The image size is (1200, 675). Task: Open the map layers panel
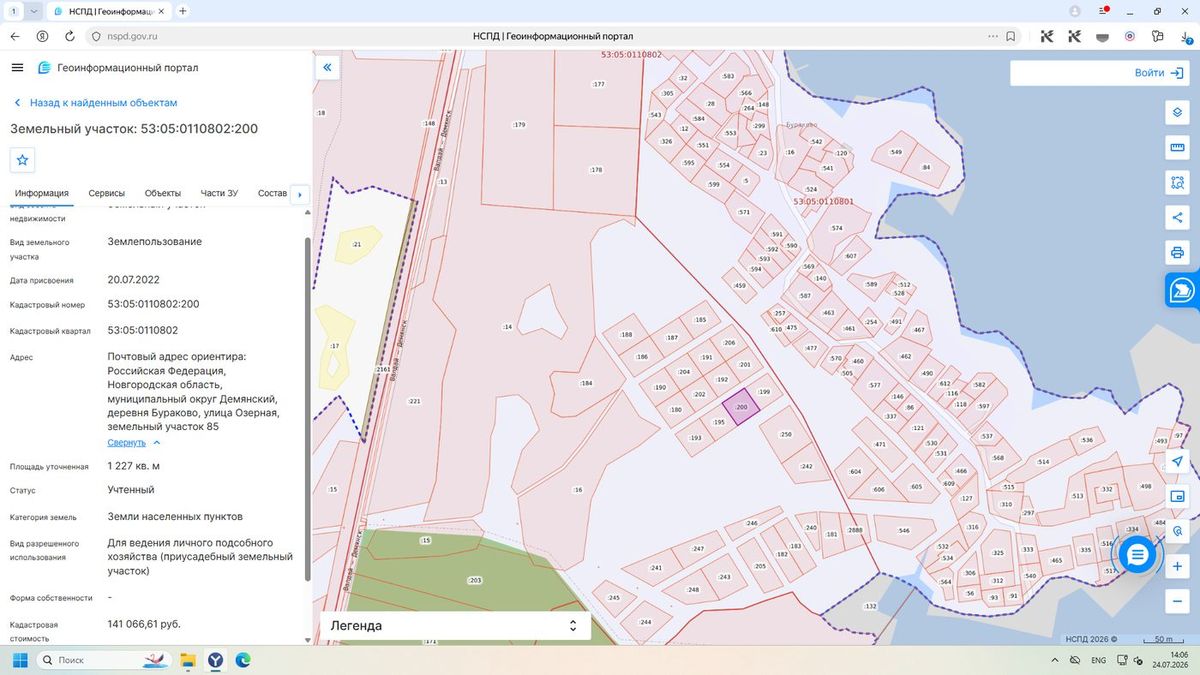1177,113
